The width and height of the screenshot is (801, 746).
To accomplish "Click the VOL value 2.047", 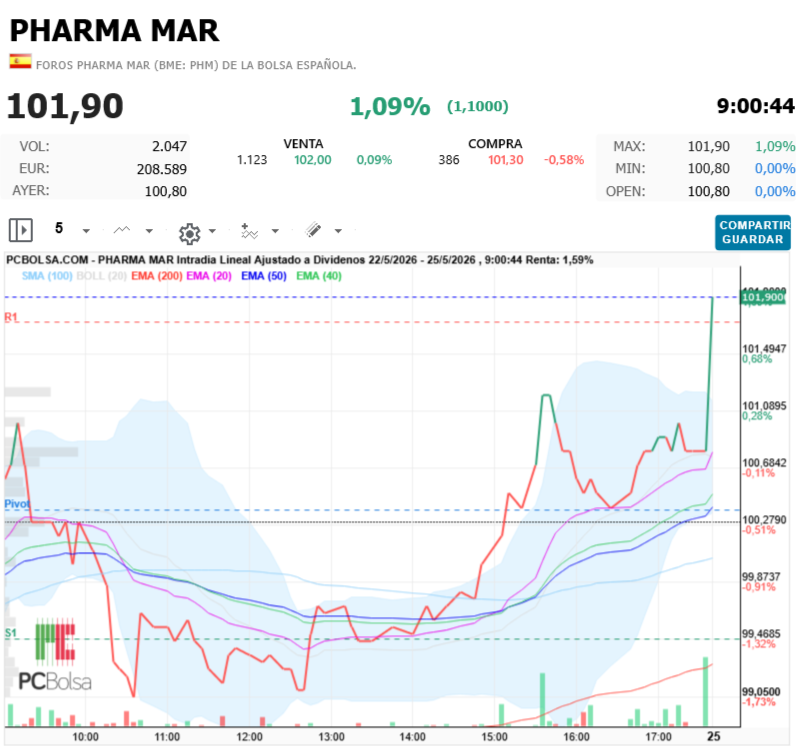I will coord(169,147).
